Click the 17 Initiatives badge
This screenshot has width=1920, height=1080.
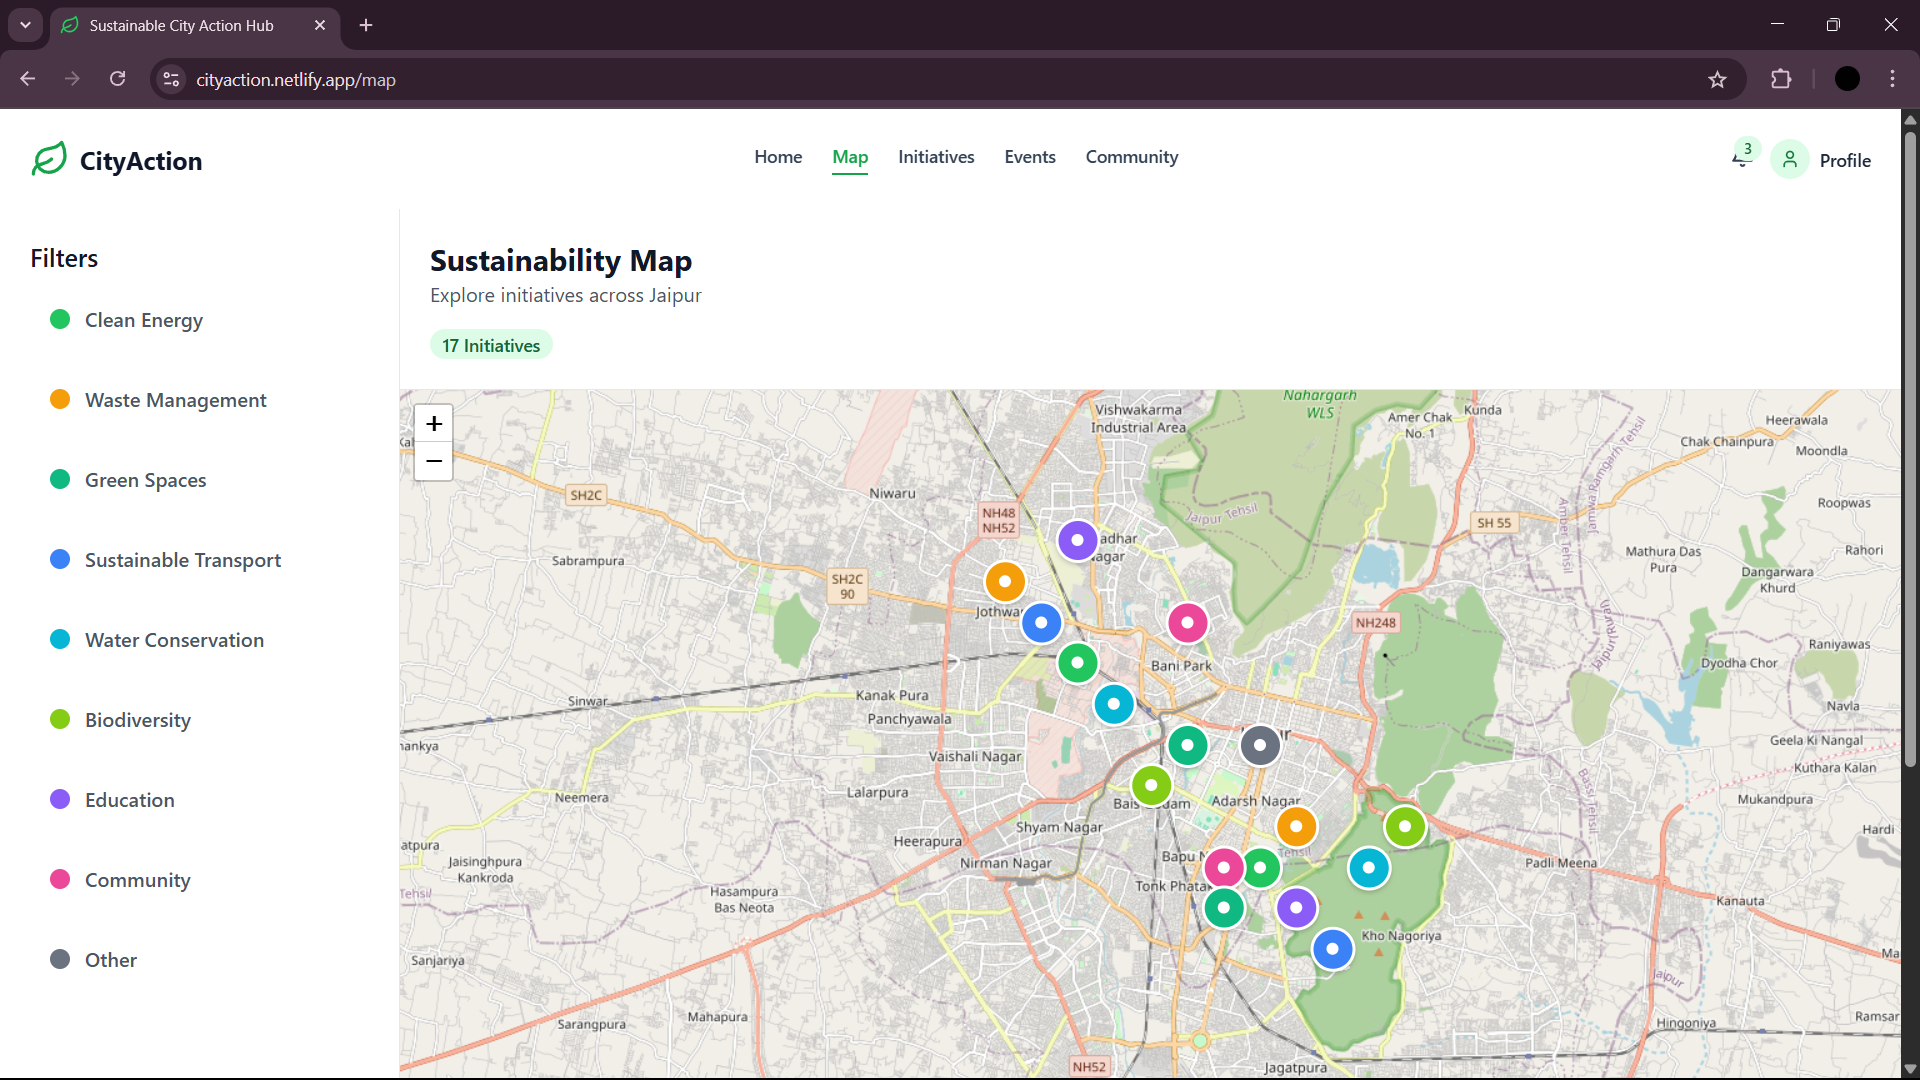coord(491,345)
